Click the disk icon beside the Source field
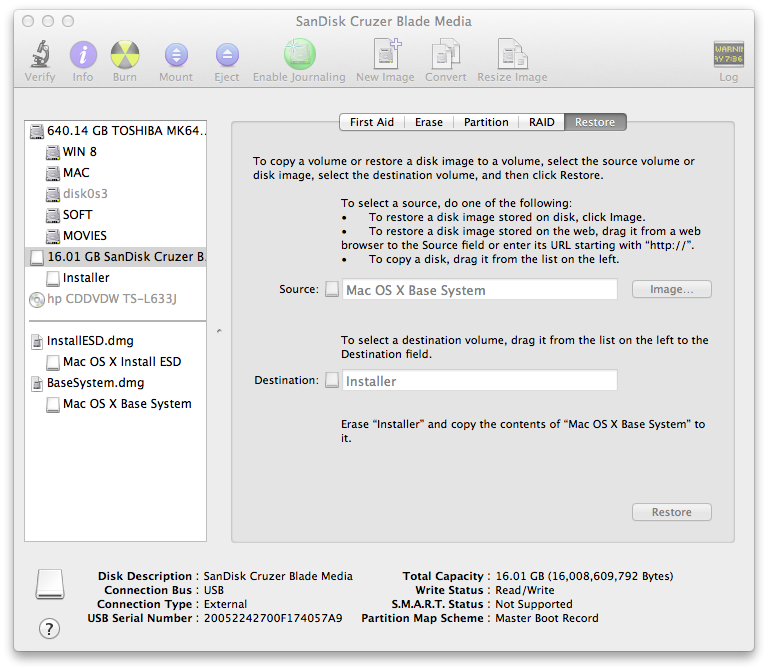 pos(332,289)
